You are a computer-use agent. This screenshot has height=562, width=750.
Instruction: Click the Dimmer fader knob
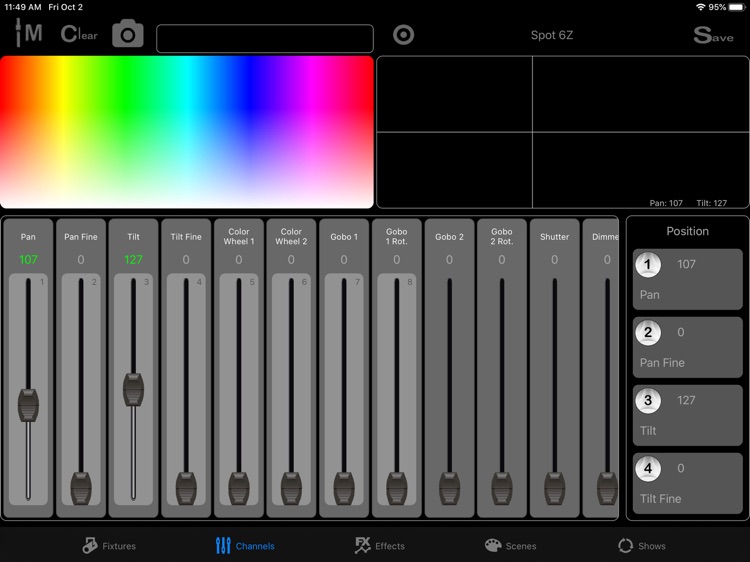tap(607, 488)
